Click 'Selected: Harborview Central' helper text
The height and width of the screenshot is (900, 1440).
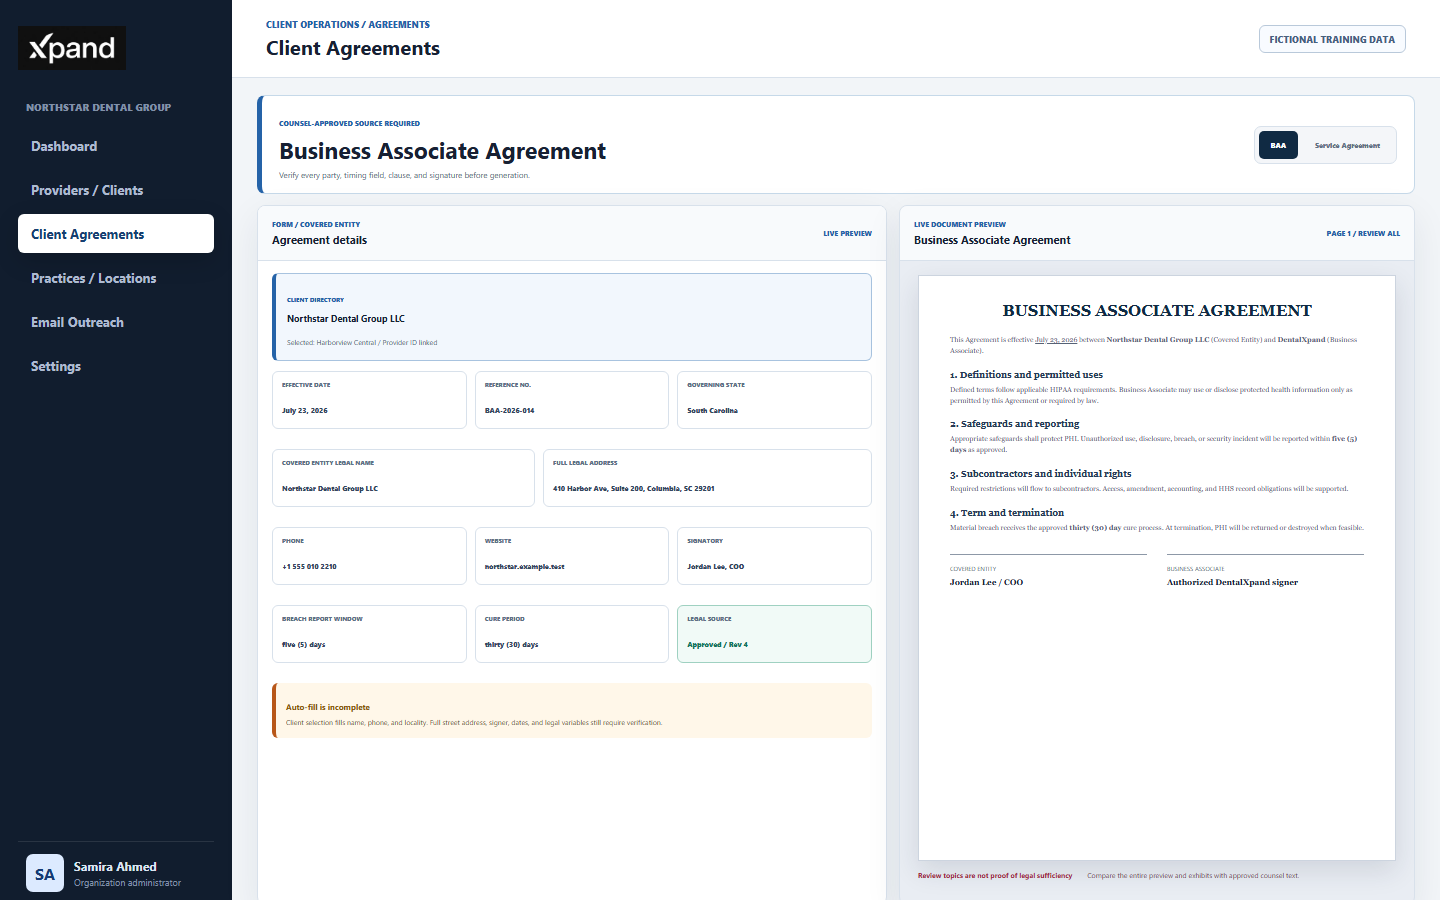click(x=362, y=342)
